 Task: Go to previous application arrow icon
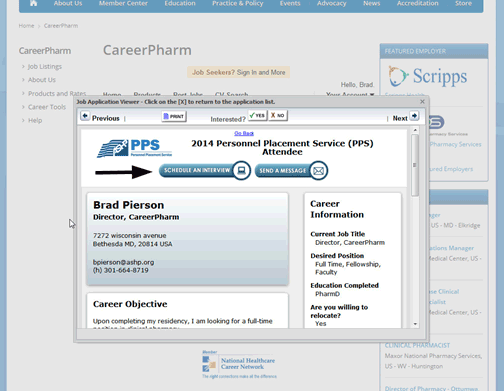click(85, 116)
